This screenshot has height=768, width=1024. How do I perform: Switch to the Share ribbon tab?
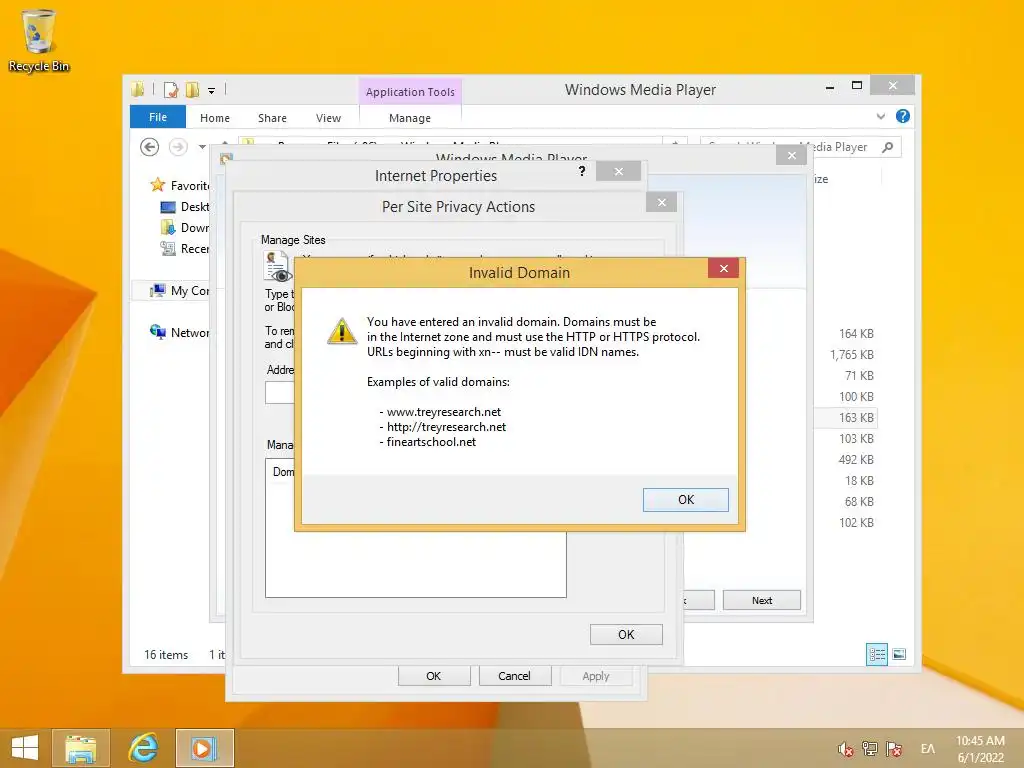tap(272, 118)
